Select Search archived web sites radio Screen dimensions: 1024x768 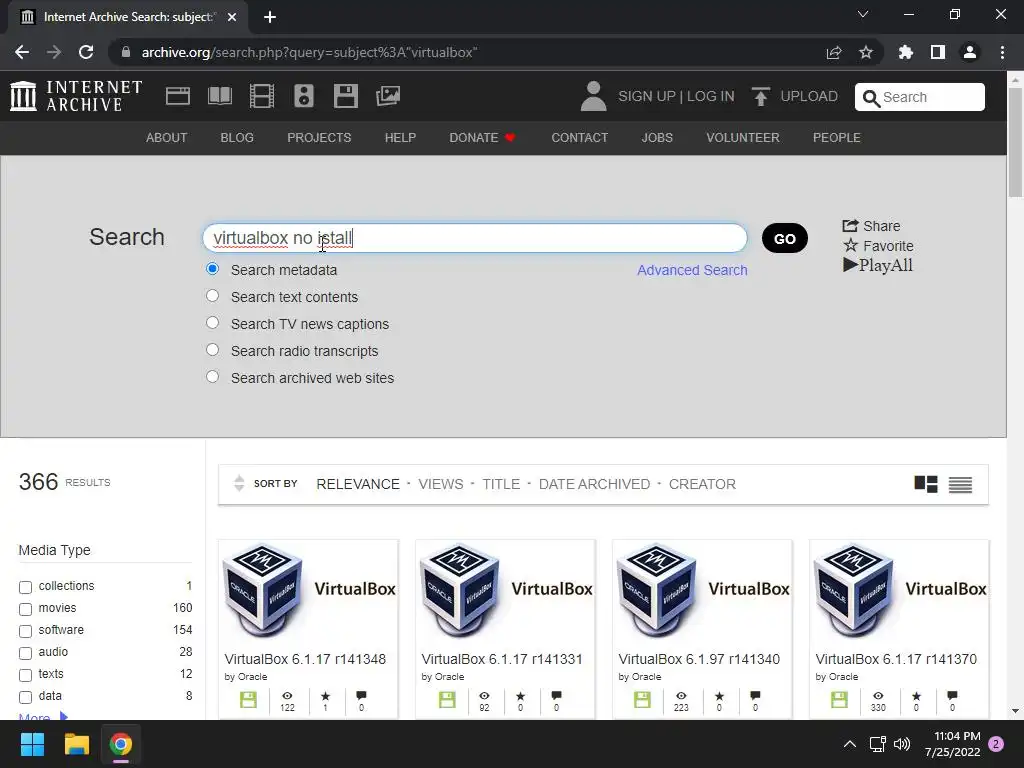212,377
